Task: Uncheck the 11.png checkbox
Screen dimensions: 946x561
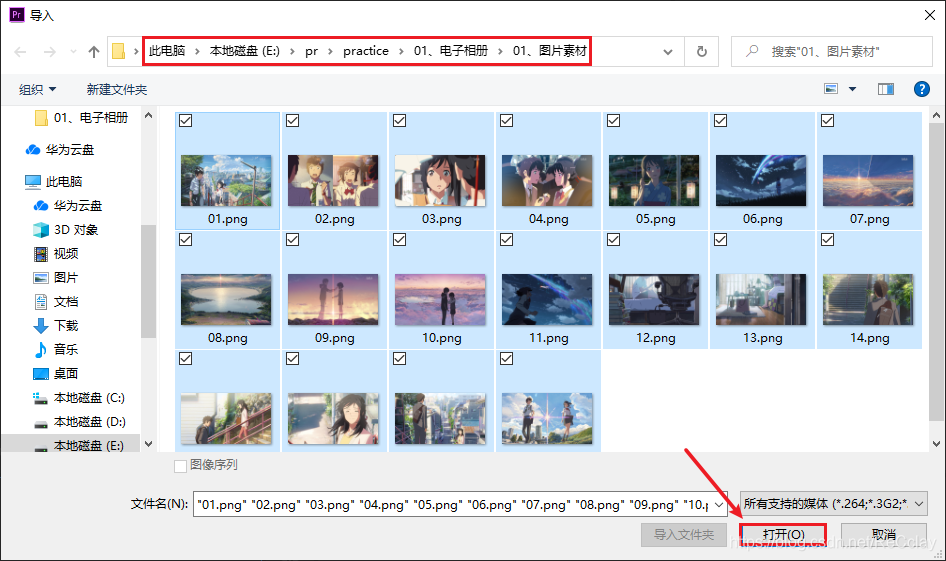Action: point(507,239)
